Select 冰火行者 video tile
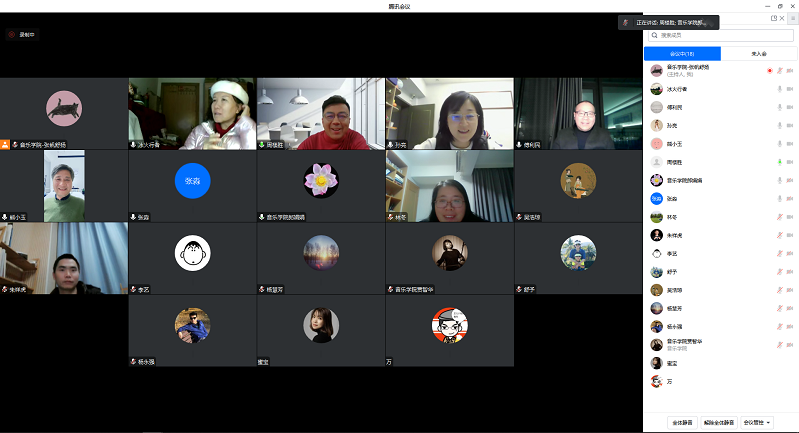The height and width of the screenshot is (433, 799). (x=192, y=114)
